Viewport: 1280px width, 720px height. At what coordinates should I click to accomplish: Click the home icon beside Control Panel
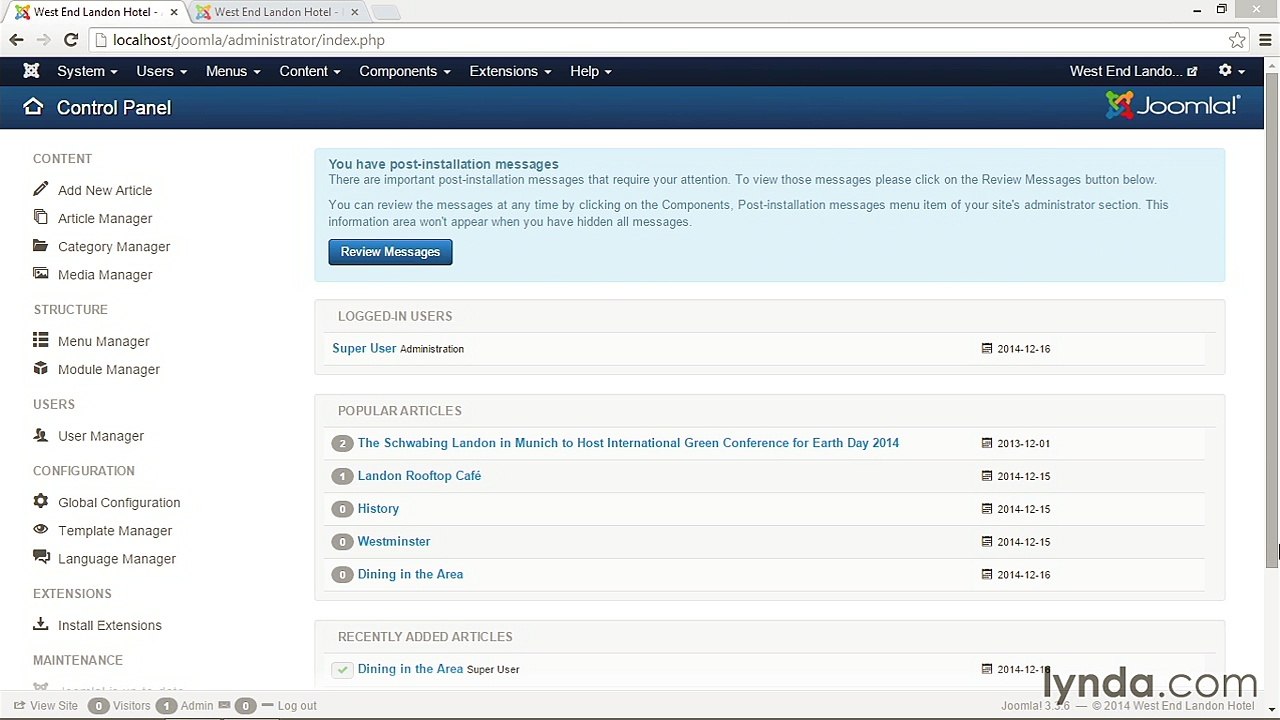(x=33, y=107)
